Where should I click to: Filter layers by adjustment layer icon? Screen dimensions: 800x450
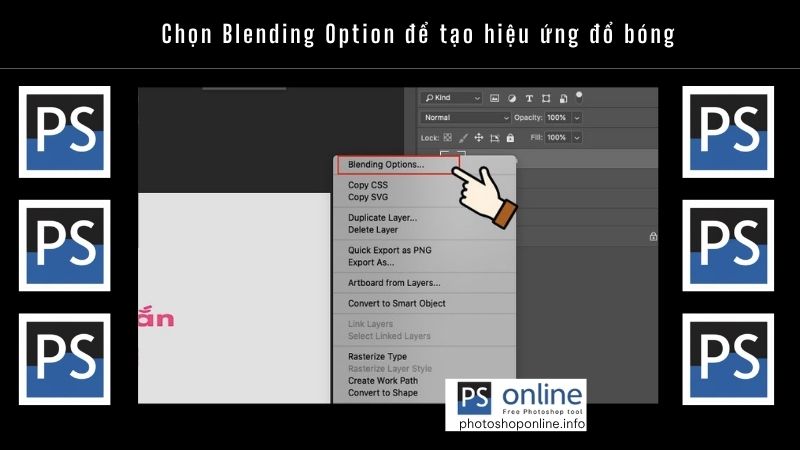(512, 98)
